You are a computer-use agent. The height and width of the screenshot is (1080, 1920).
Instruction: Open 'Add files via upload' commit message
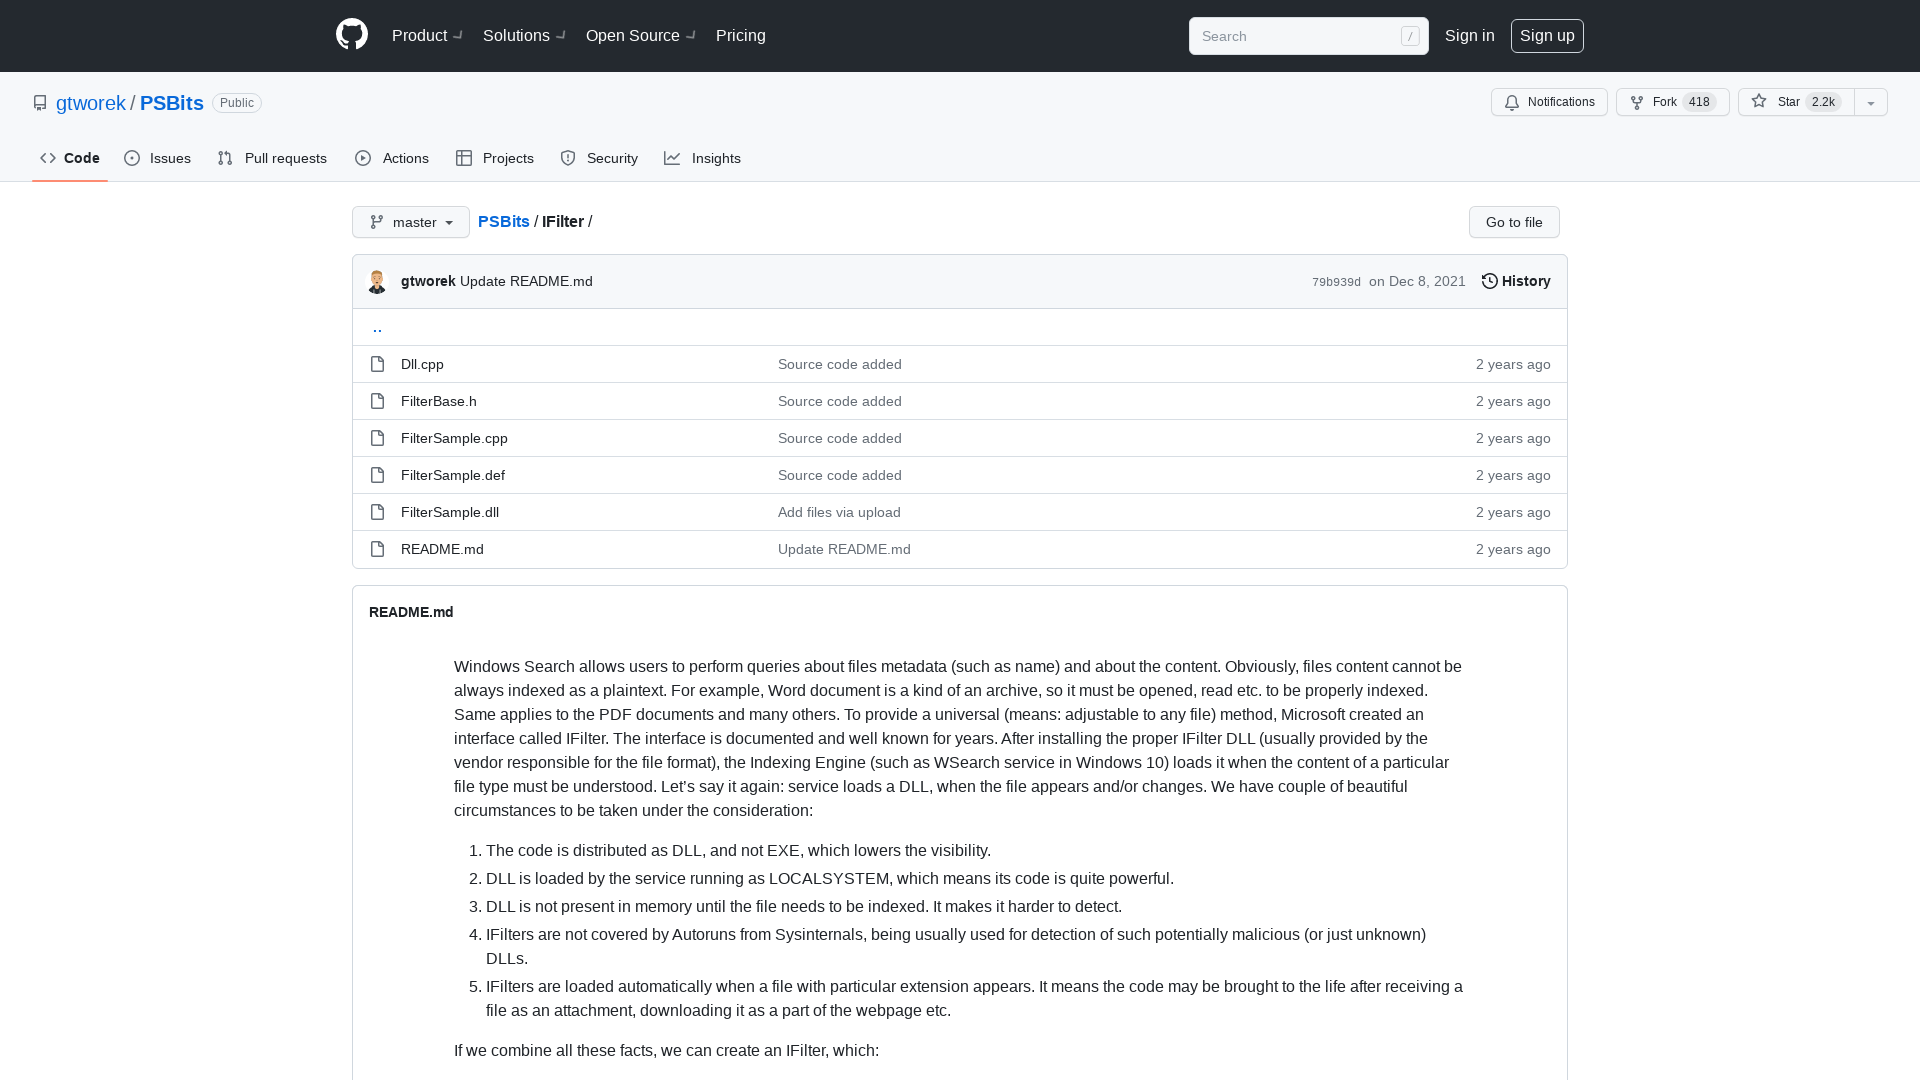(x=839, y=512)
